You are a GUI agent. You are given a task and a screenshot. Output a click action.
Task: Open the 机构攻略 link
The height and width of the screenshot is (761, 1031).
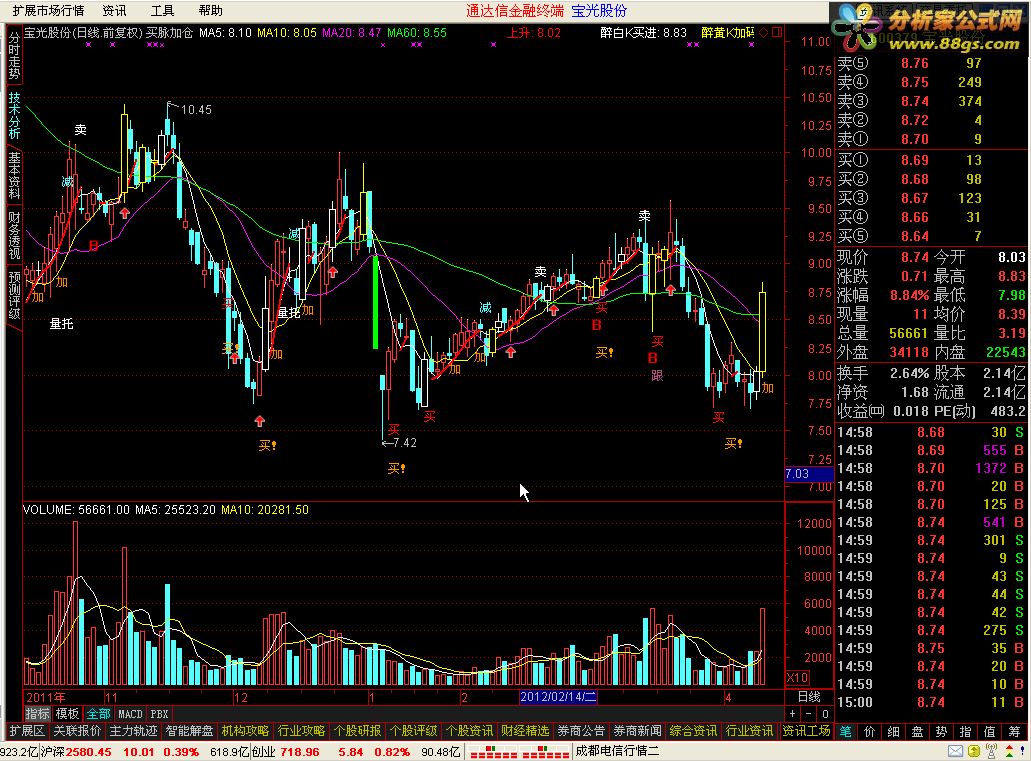tap(245, 731)
